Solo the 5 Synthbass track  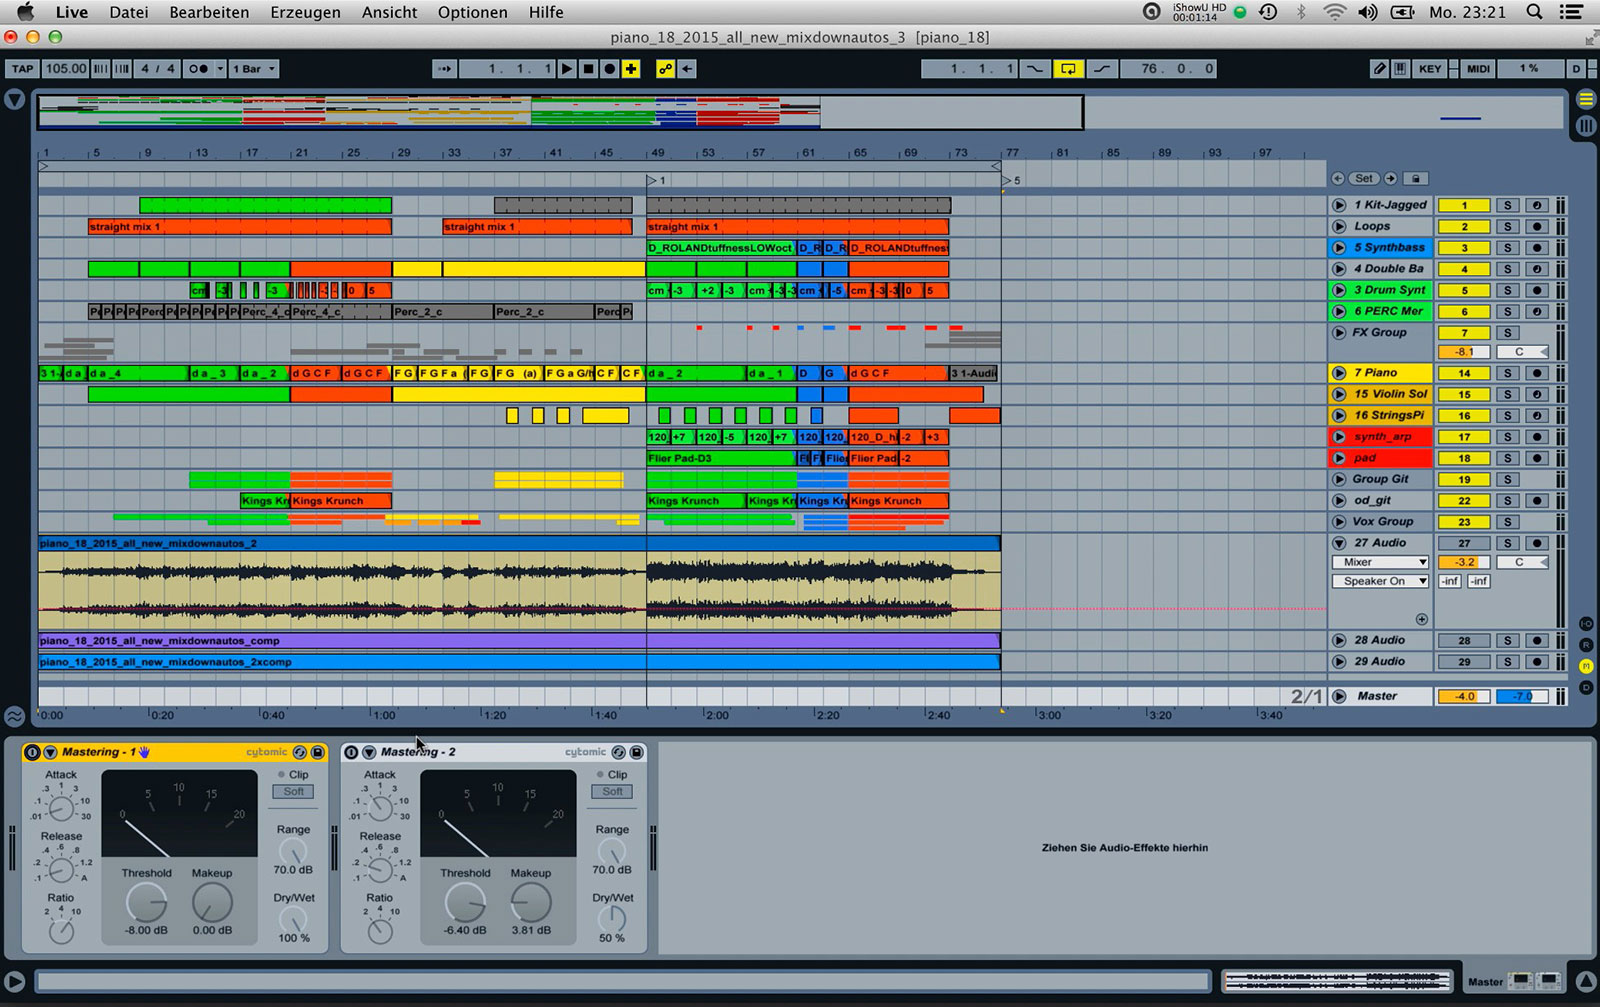pyautogui.click(x=1507, y=248)
